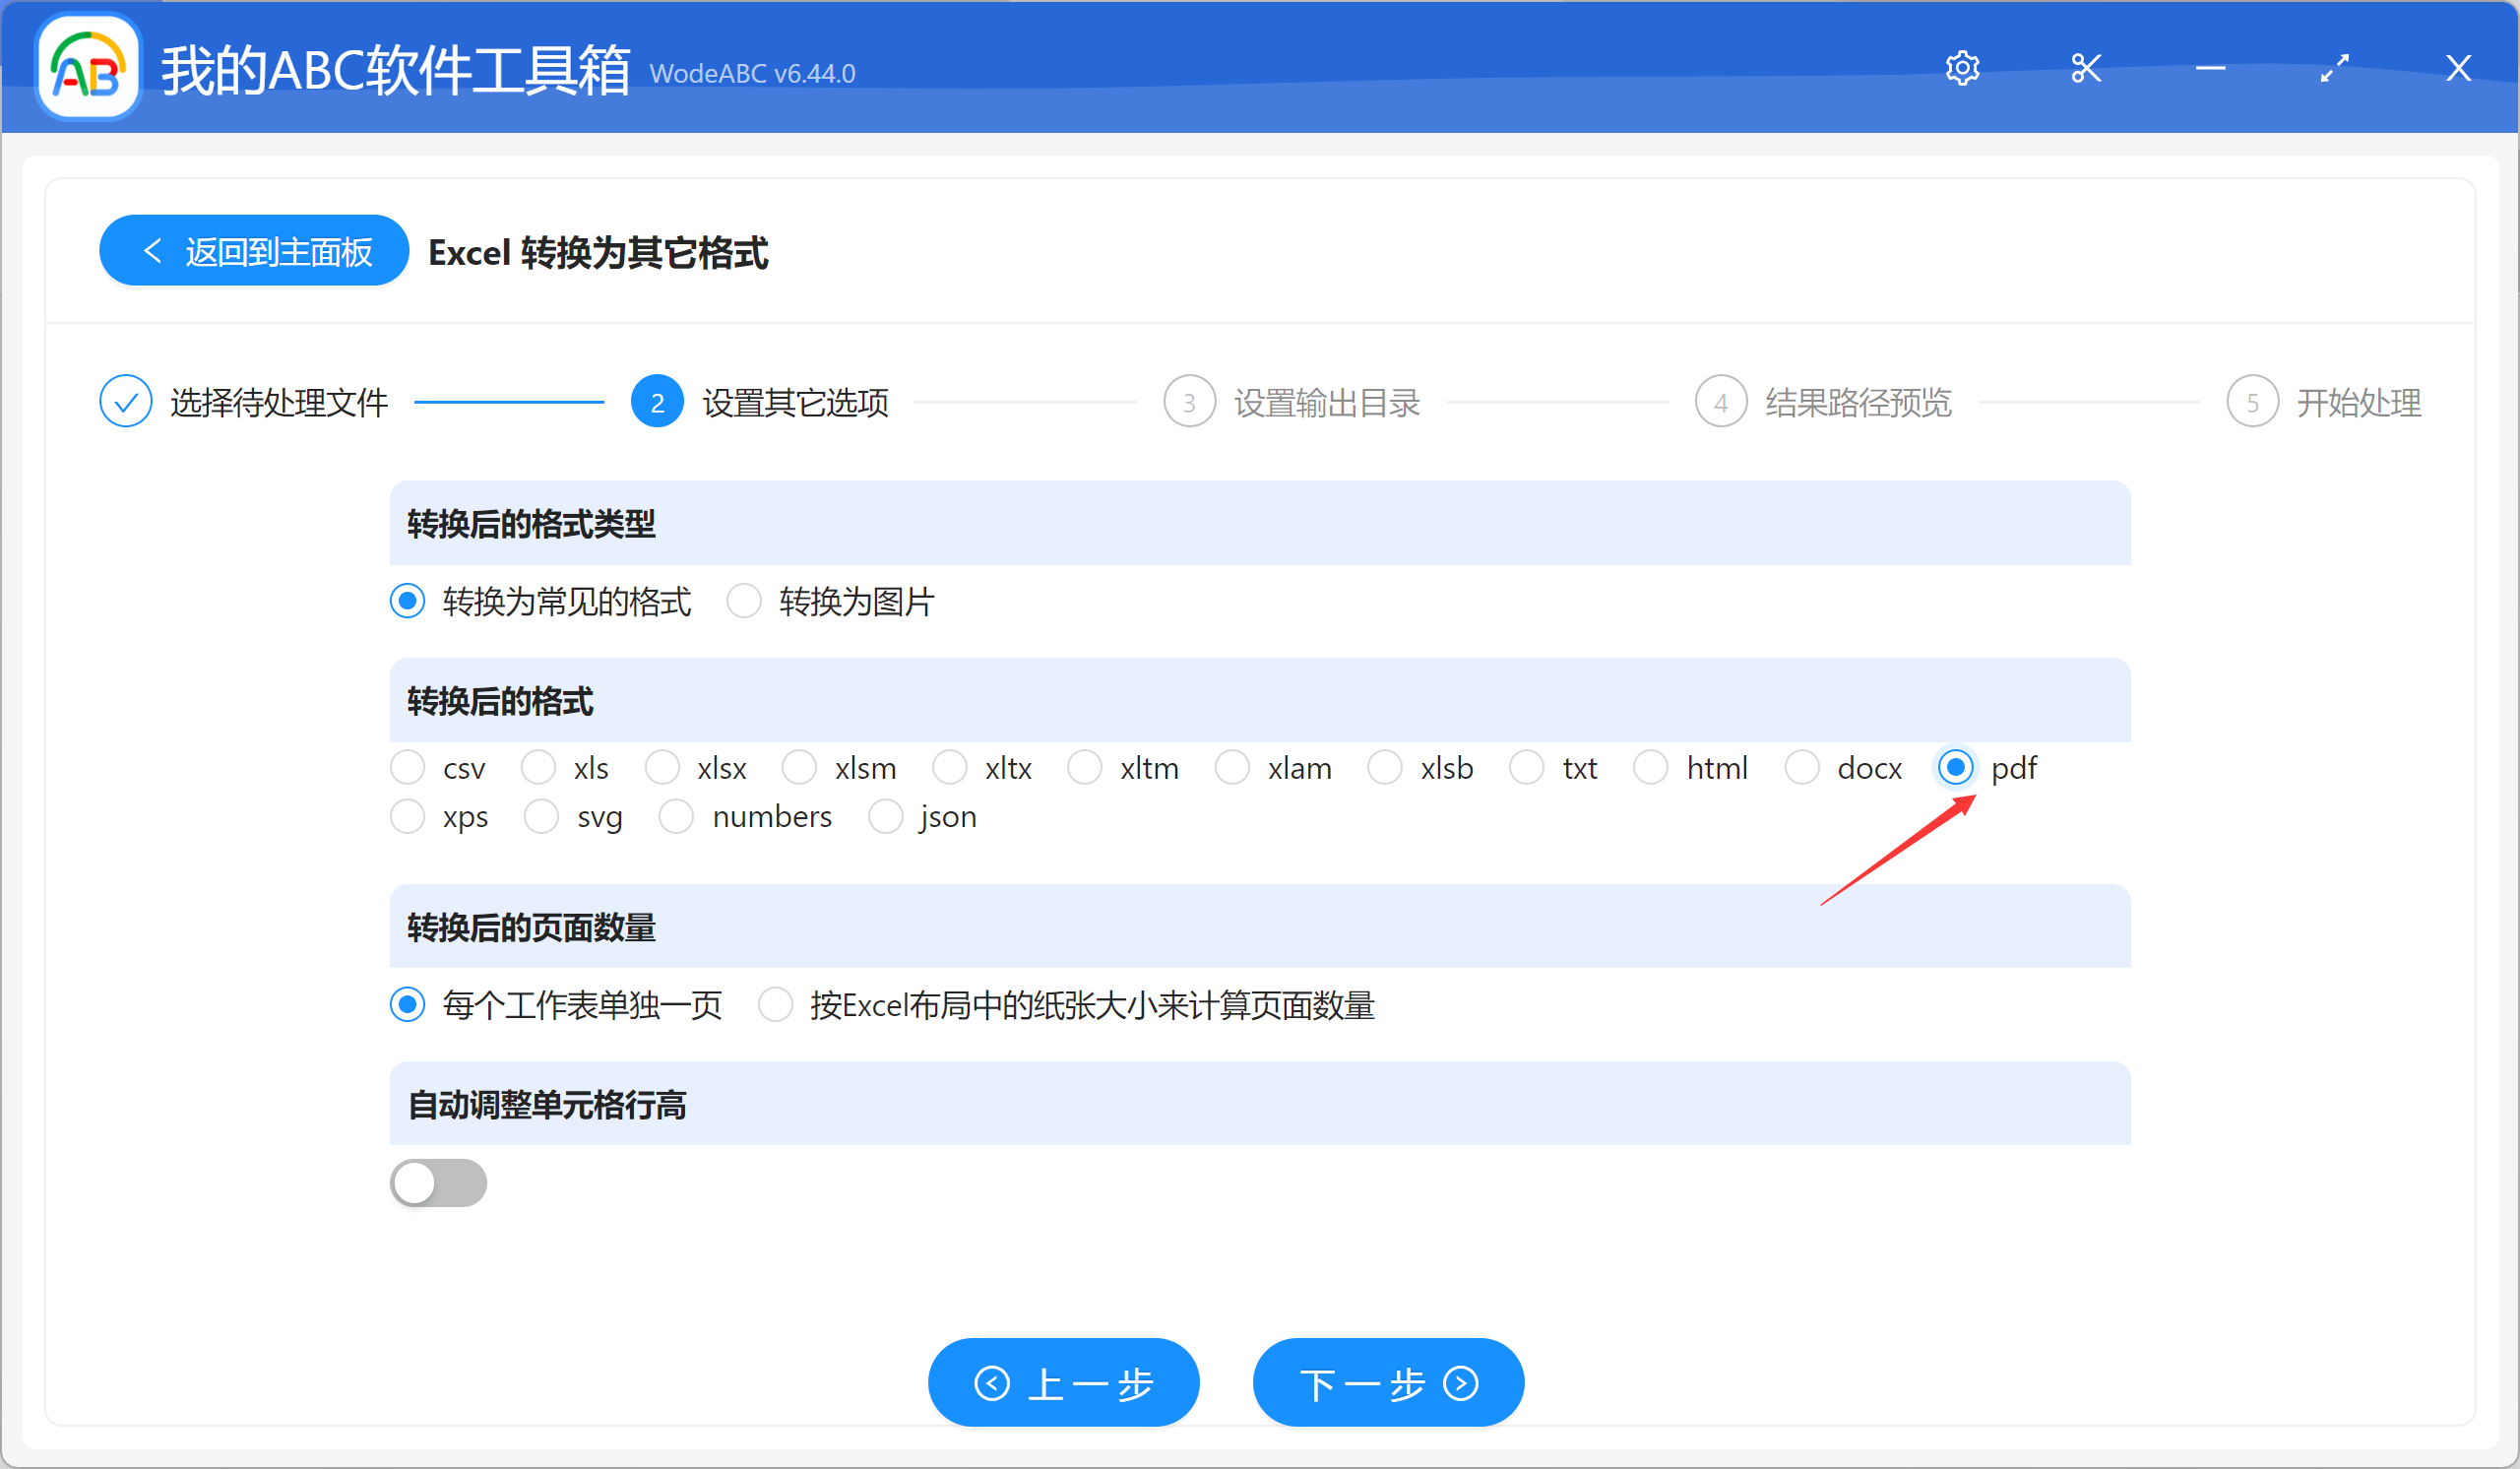Select 转换为图片 as format type
The width and height of the screenshot is (2520, 1469).
pos(744,600)
